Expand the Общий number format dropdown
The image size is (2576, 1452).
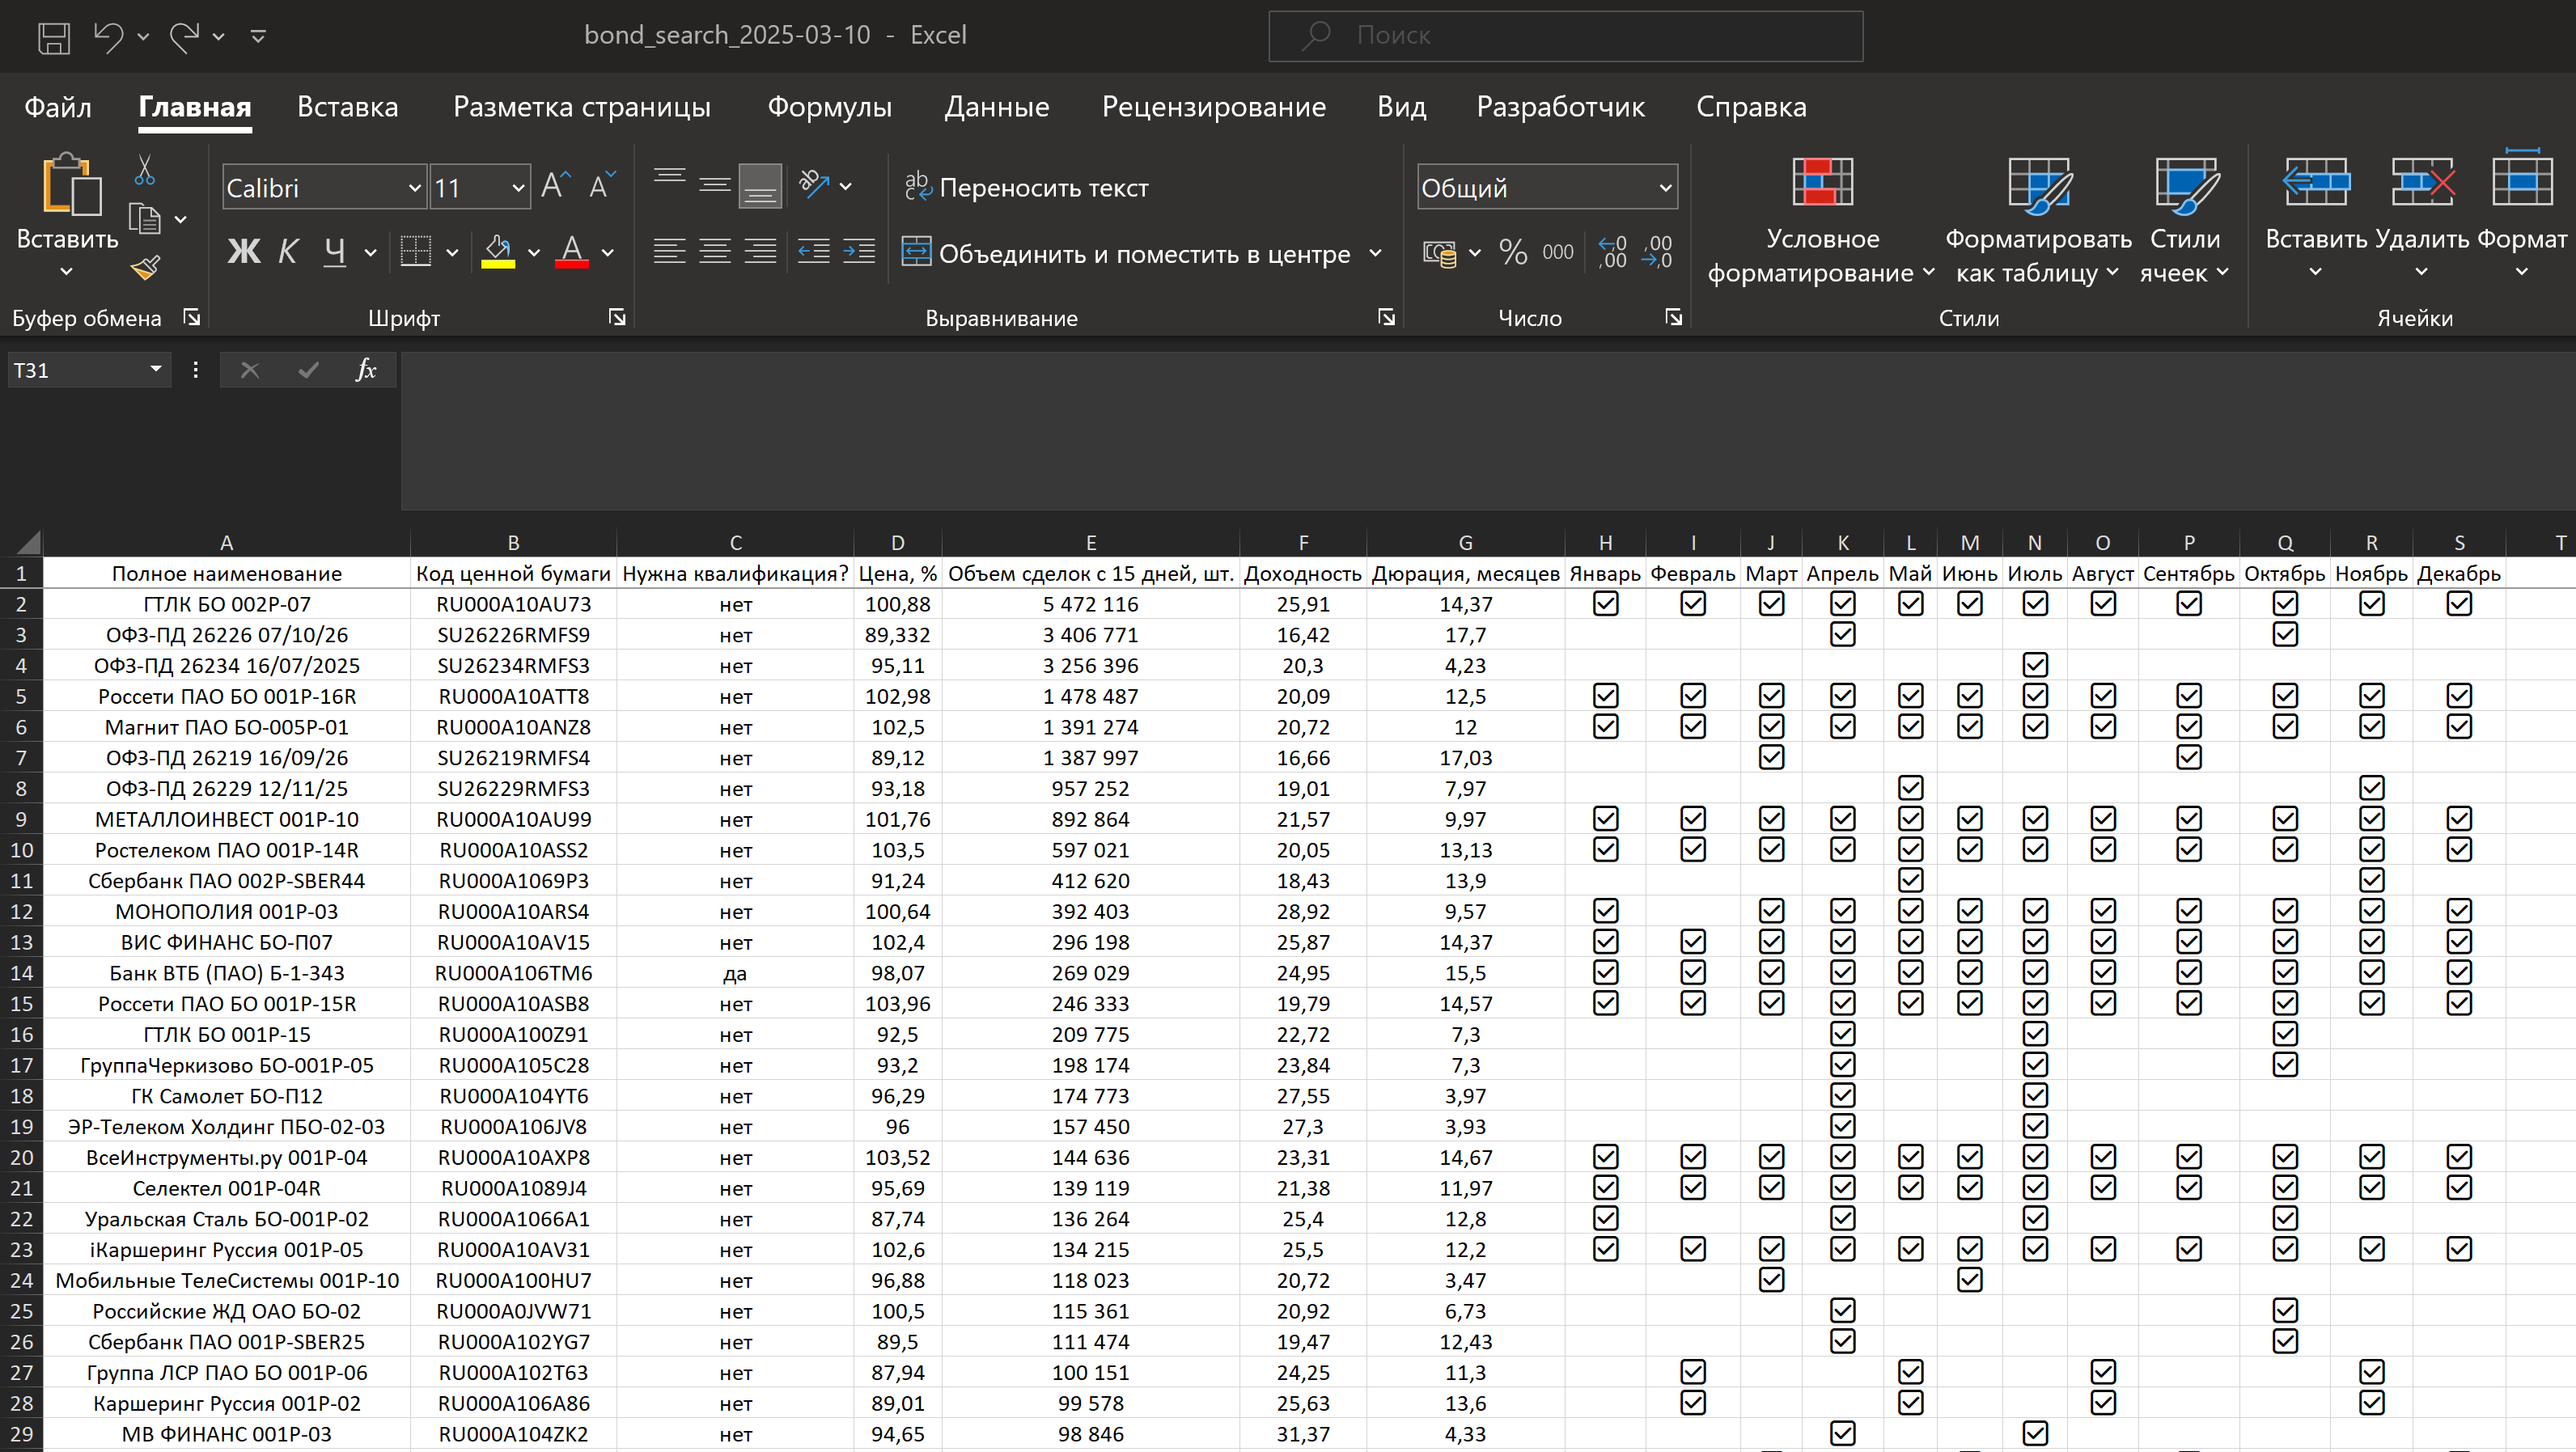1665,188
